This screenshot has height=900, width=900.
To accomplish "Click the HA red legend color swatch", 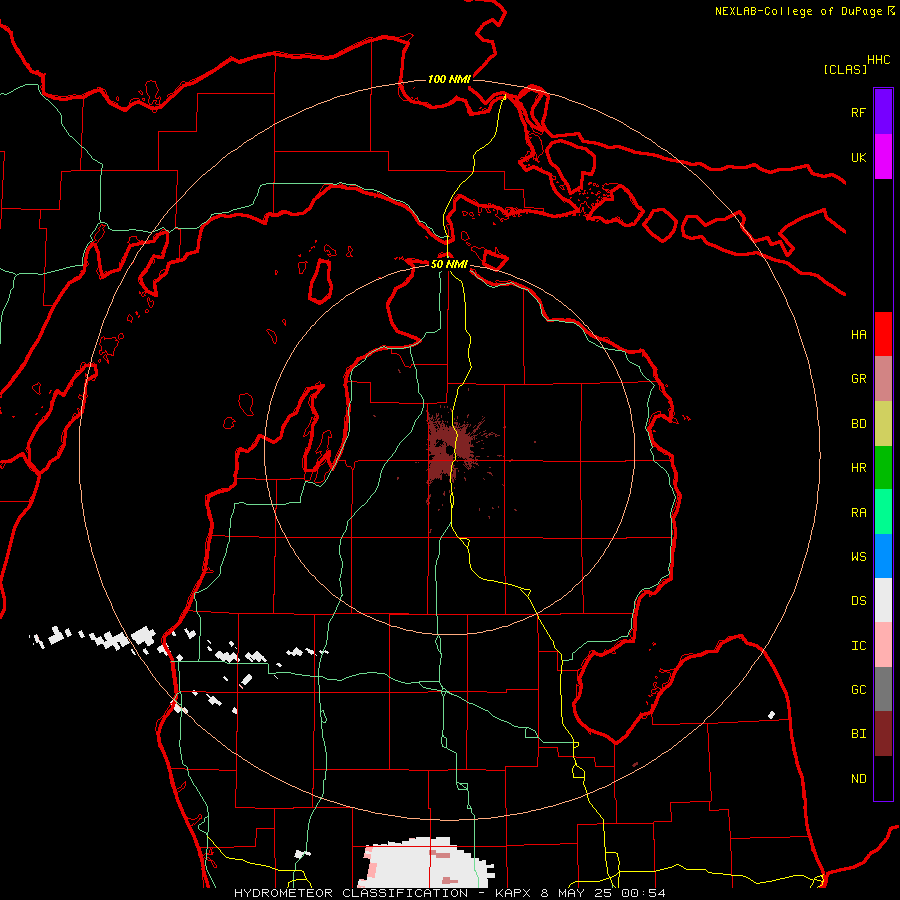I will tap(883, 334).
